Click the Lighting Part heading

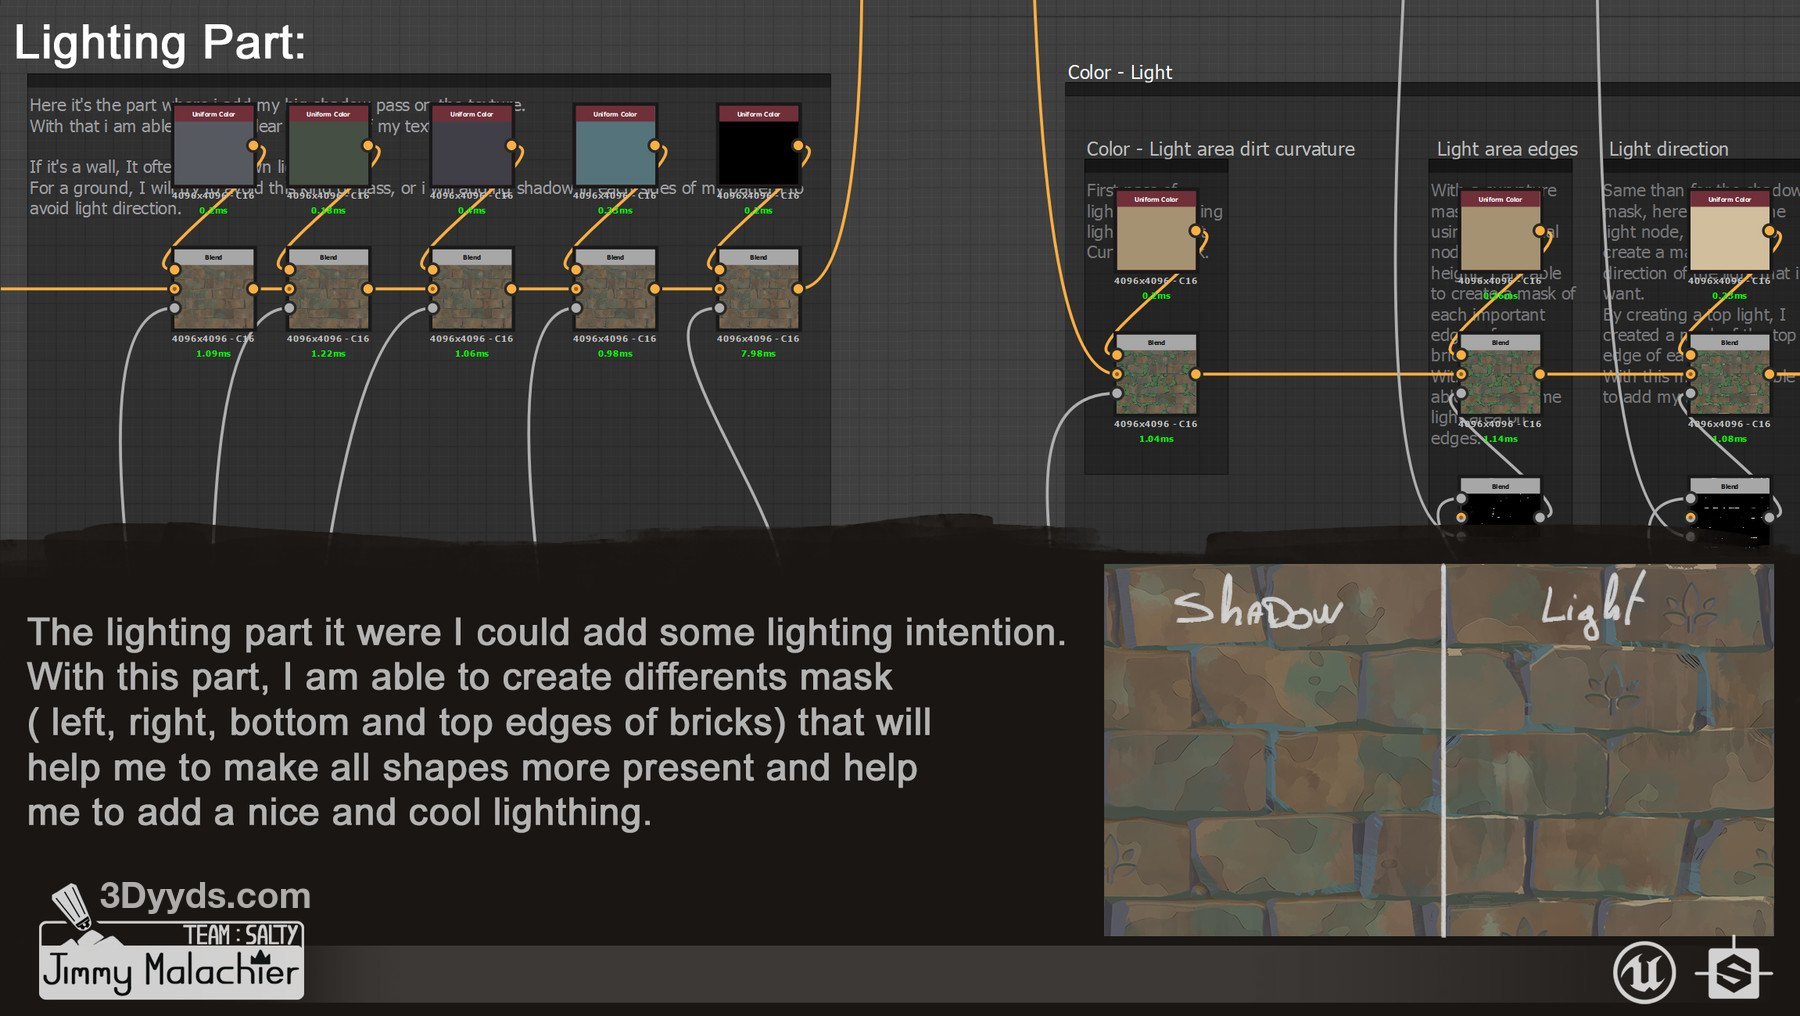(160, 43)
